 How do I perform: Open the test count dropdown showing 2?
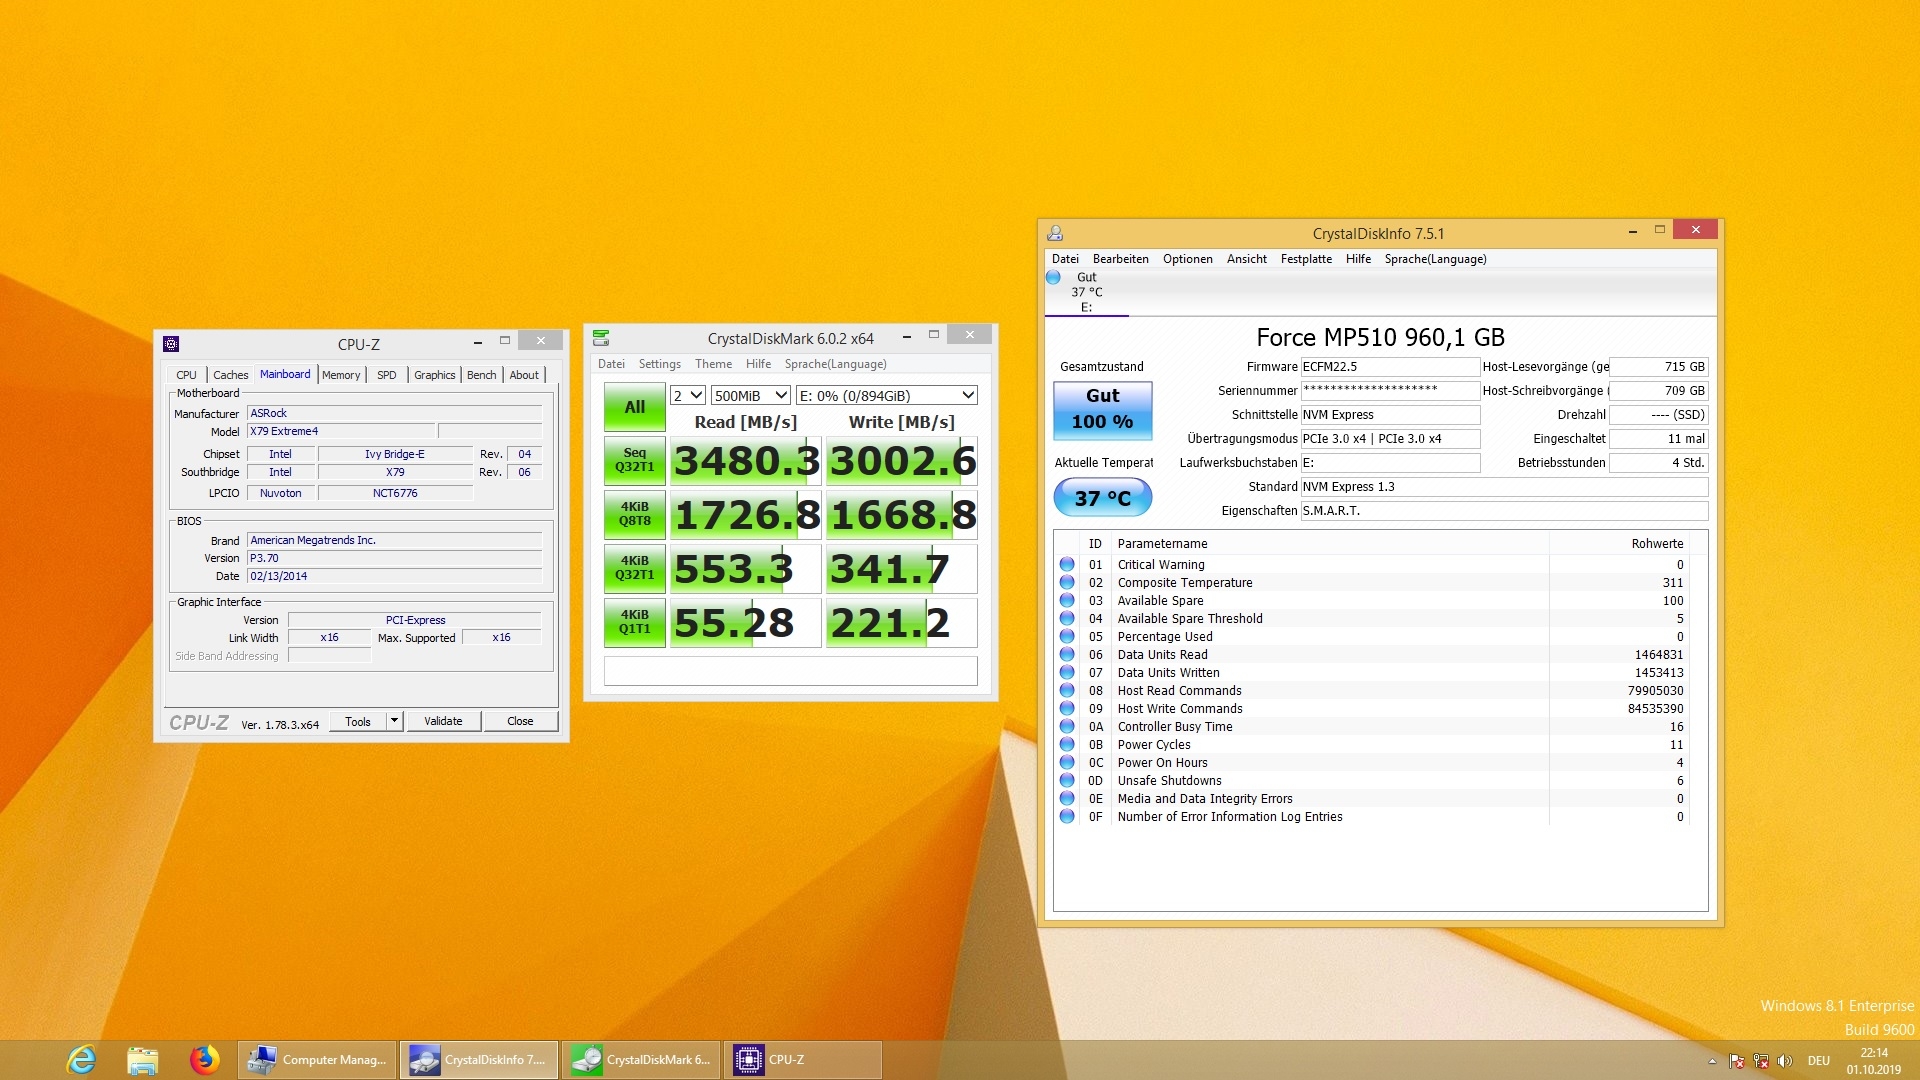coord(688,396)
